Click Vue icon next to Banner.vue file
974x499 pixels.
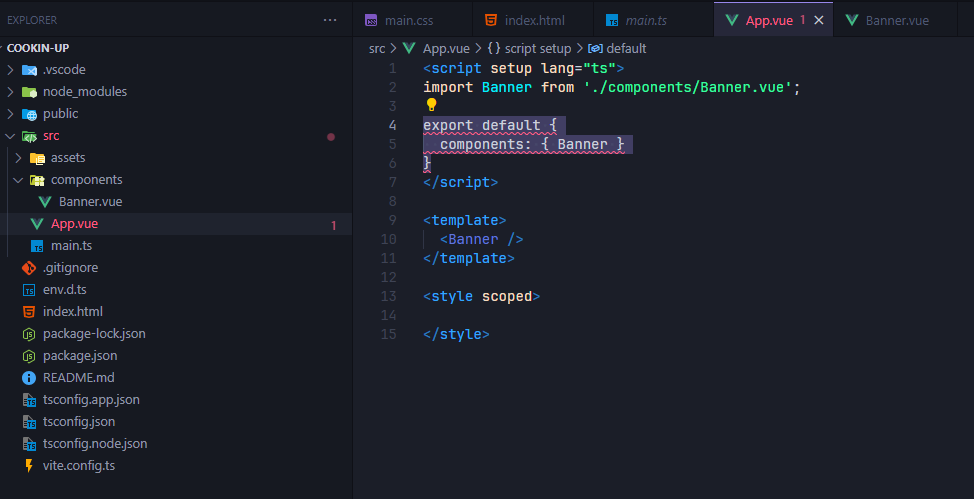[45, 202]
